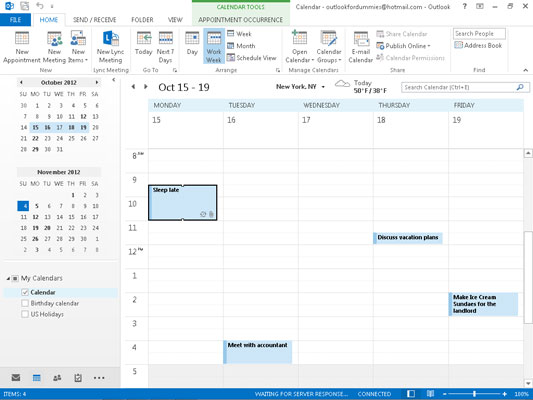Open the FILE tab
This screenshot has width=533, height=400.
coord(15,20)
